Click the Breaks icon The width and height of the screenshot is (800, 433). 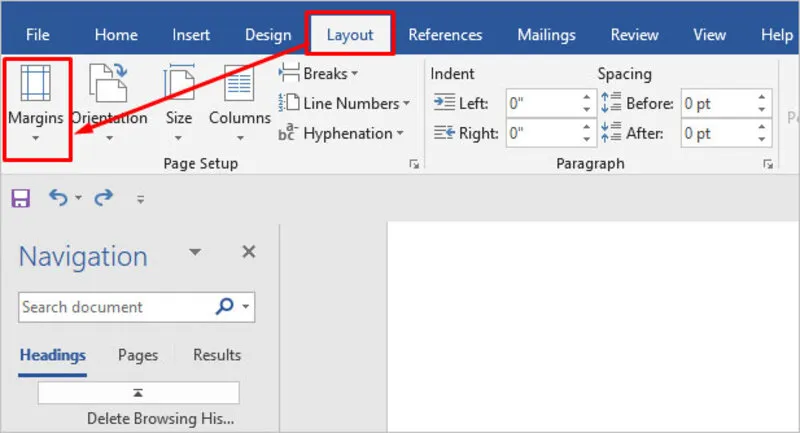point(289,73)
